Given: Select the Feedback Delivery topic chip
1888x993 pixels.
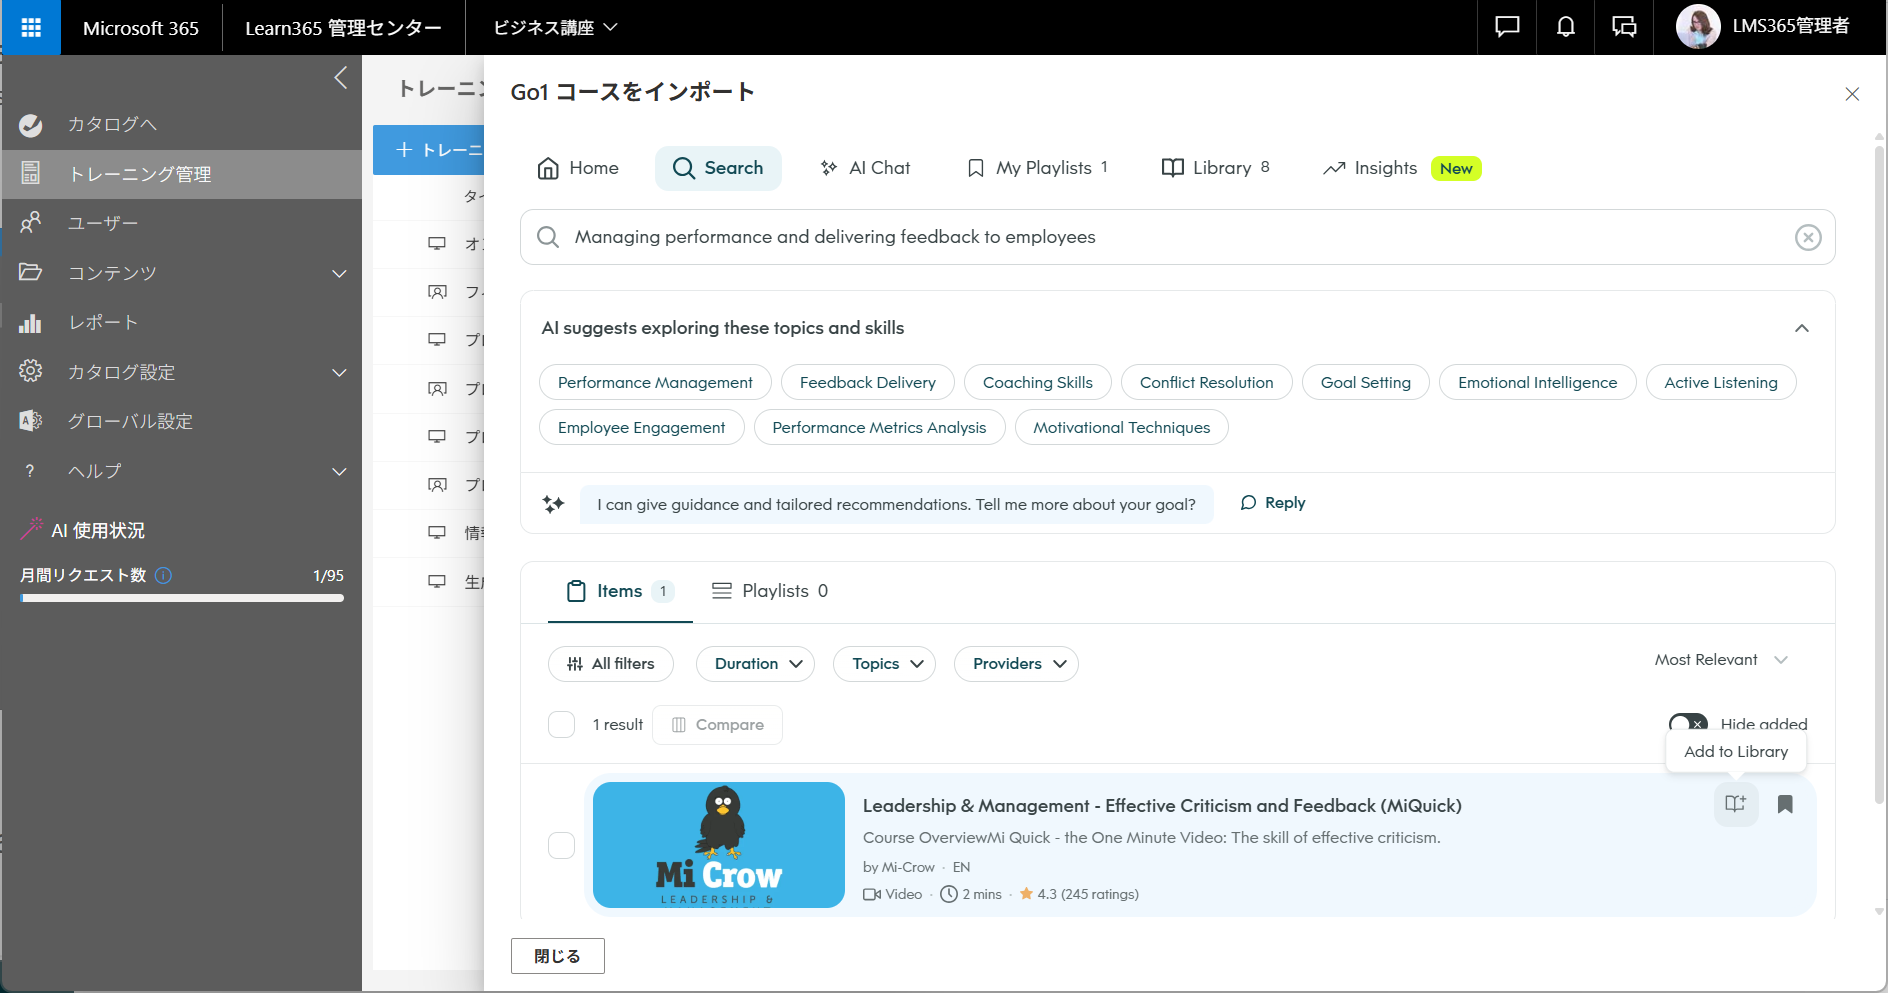Looking at the screenshot, I should [868, 382].
